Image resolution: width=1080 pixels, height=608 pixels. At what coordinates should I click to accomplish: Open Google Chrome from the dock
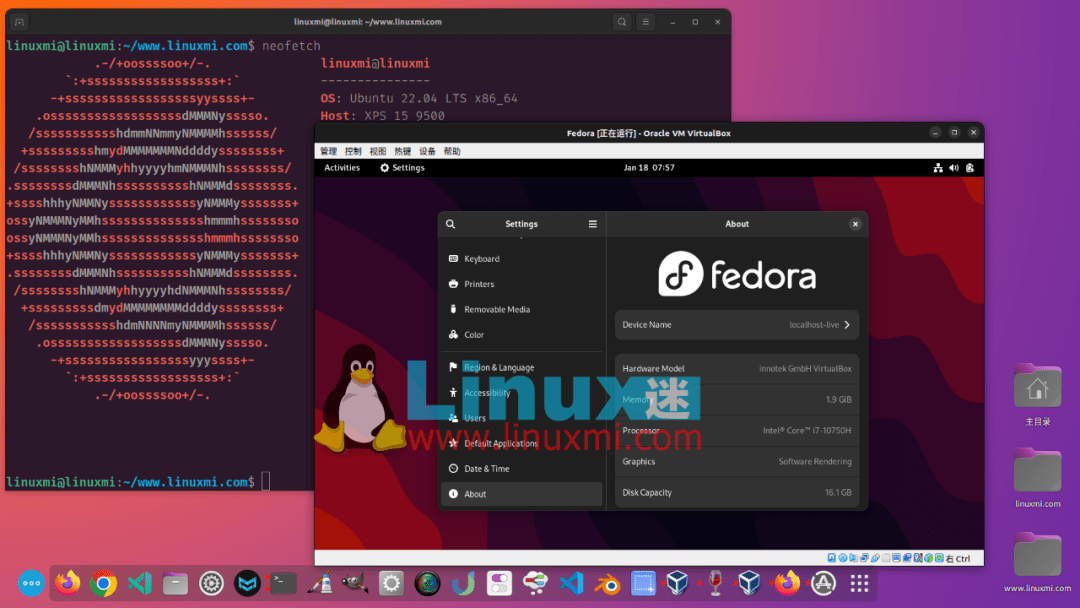point(103,583)
